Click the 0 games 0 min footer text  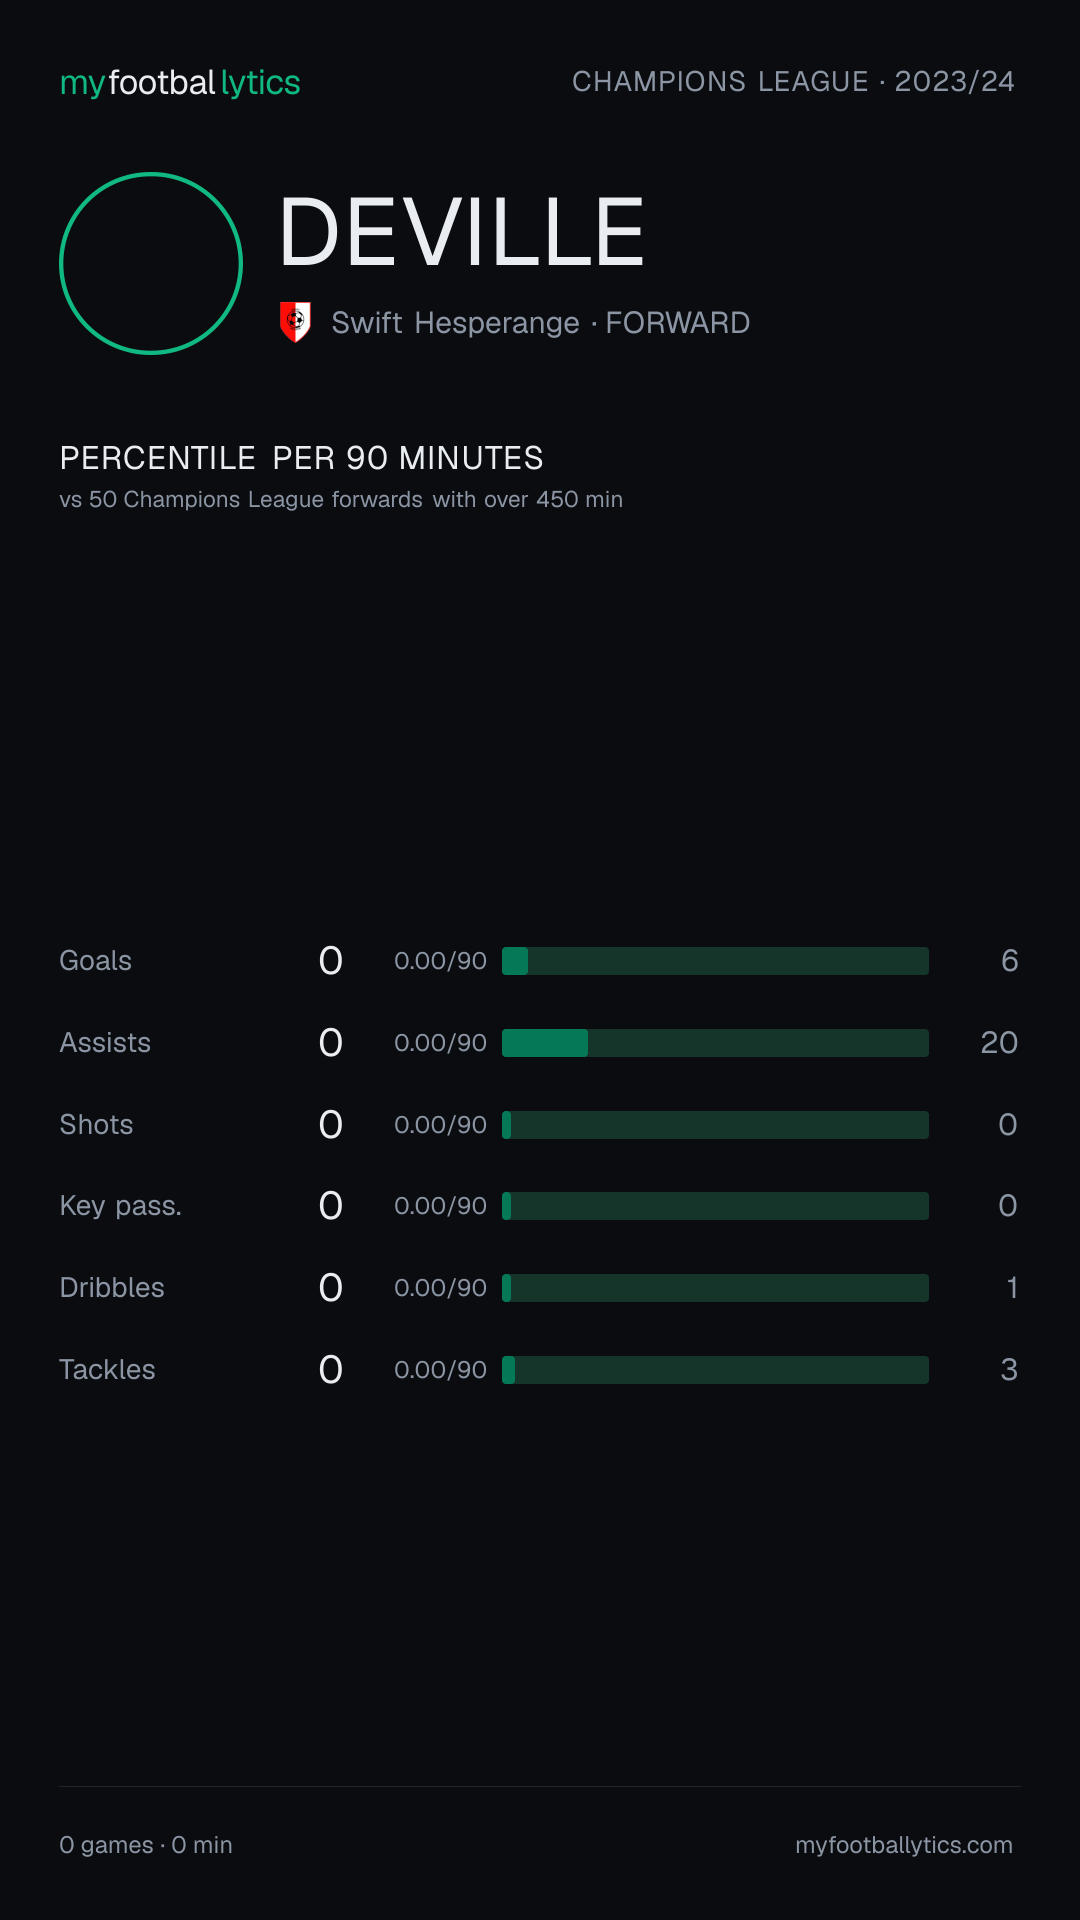point(146,1845)
